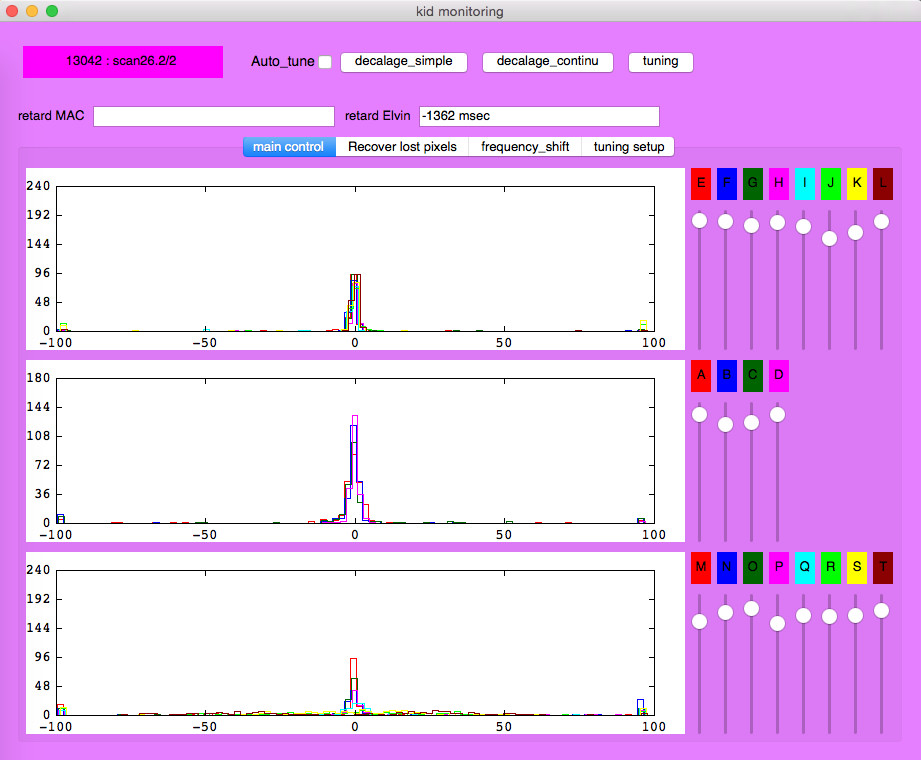Enable the Auto_tune checkbox

[325, 62]
